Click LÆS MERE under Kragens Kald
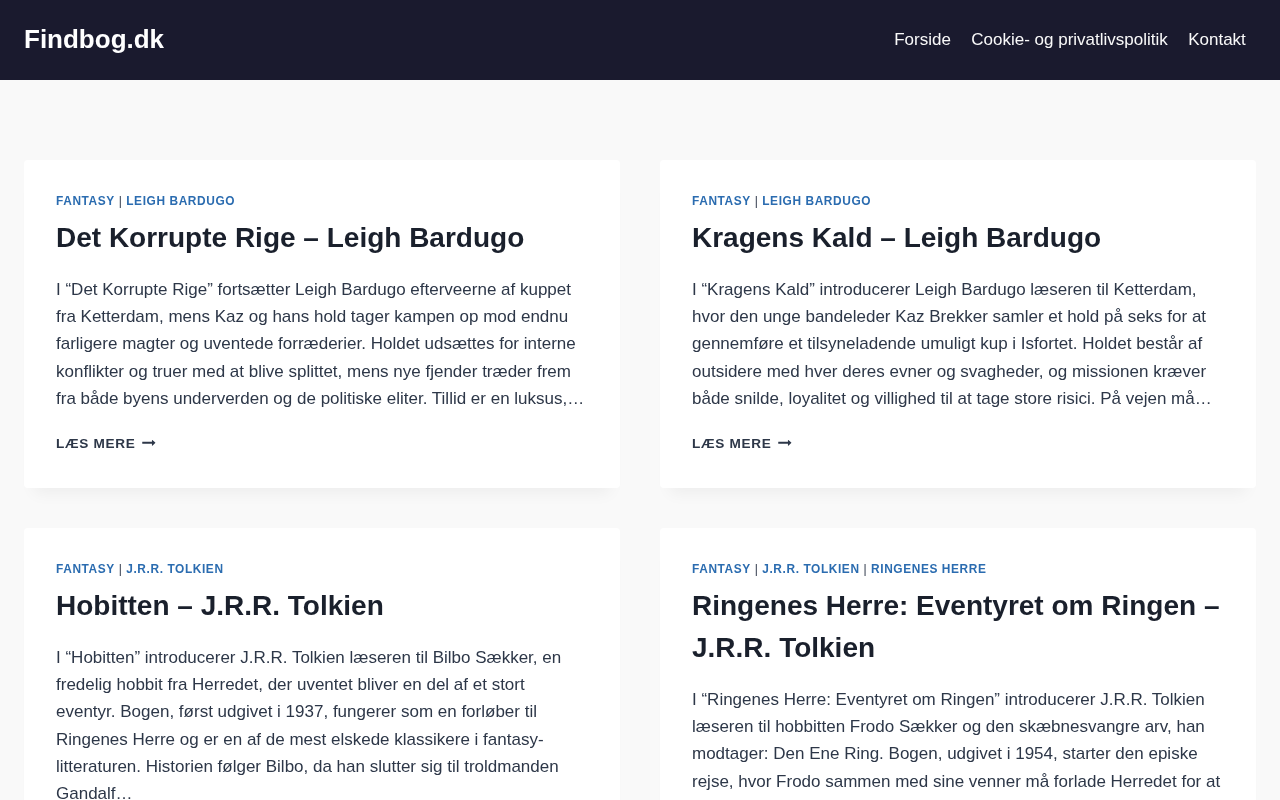1280x800 pixels. click(742, 443)
